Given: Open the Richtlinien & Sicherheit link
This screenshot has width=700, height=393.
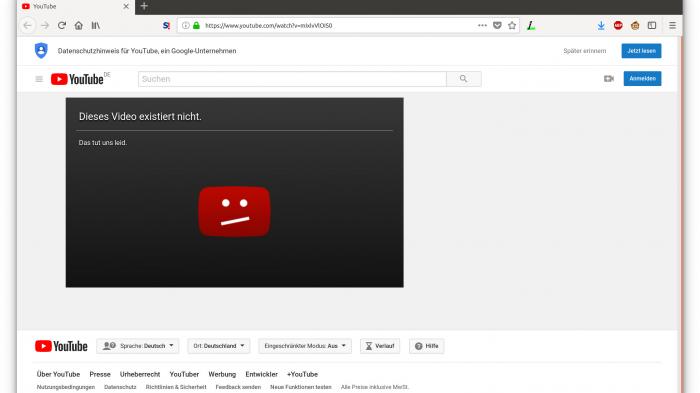Looking at the screenshot, I should click(176, 387).
